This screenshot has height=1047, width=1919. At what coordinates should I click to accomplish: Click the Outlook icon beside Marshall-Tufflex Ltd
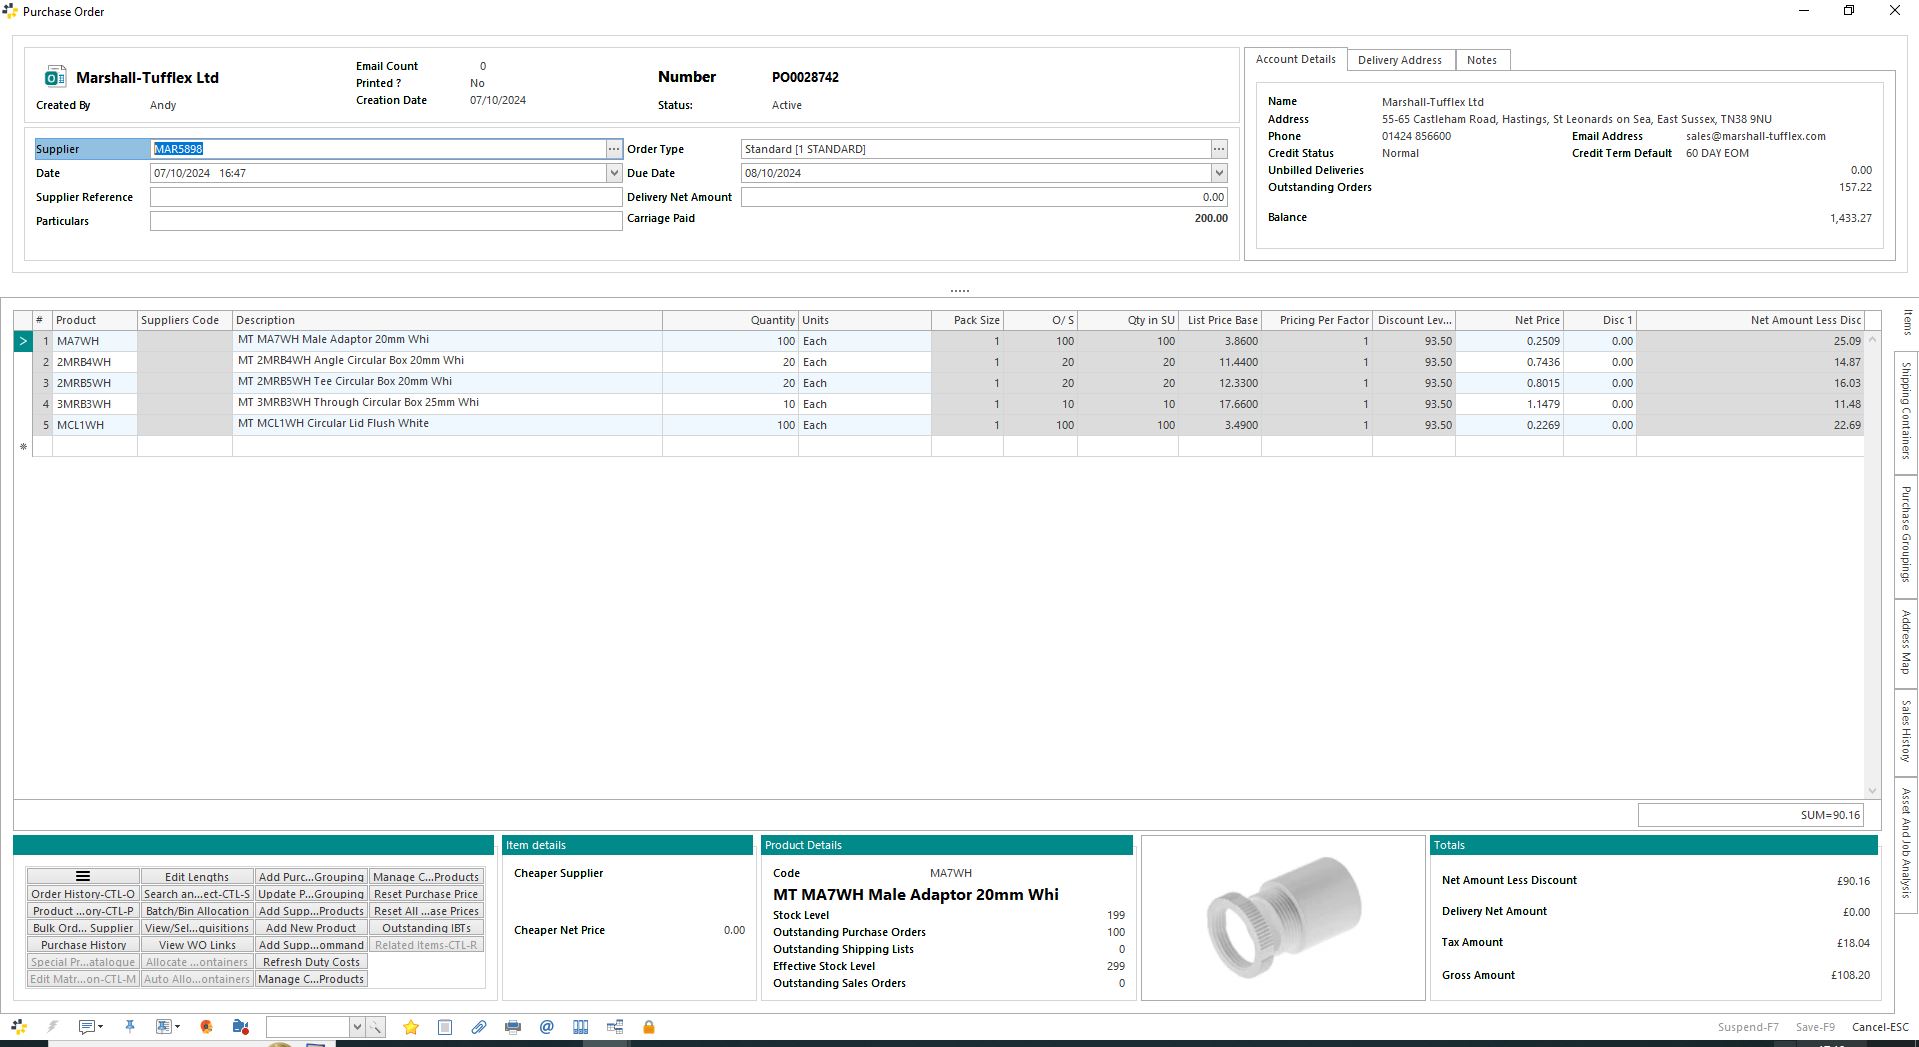click(x=55, y=77)
